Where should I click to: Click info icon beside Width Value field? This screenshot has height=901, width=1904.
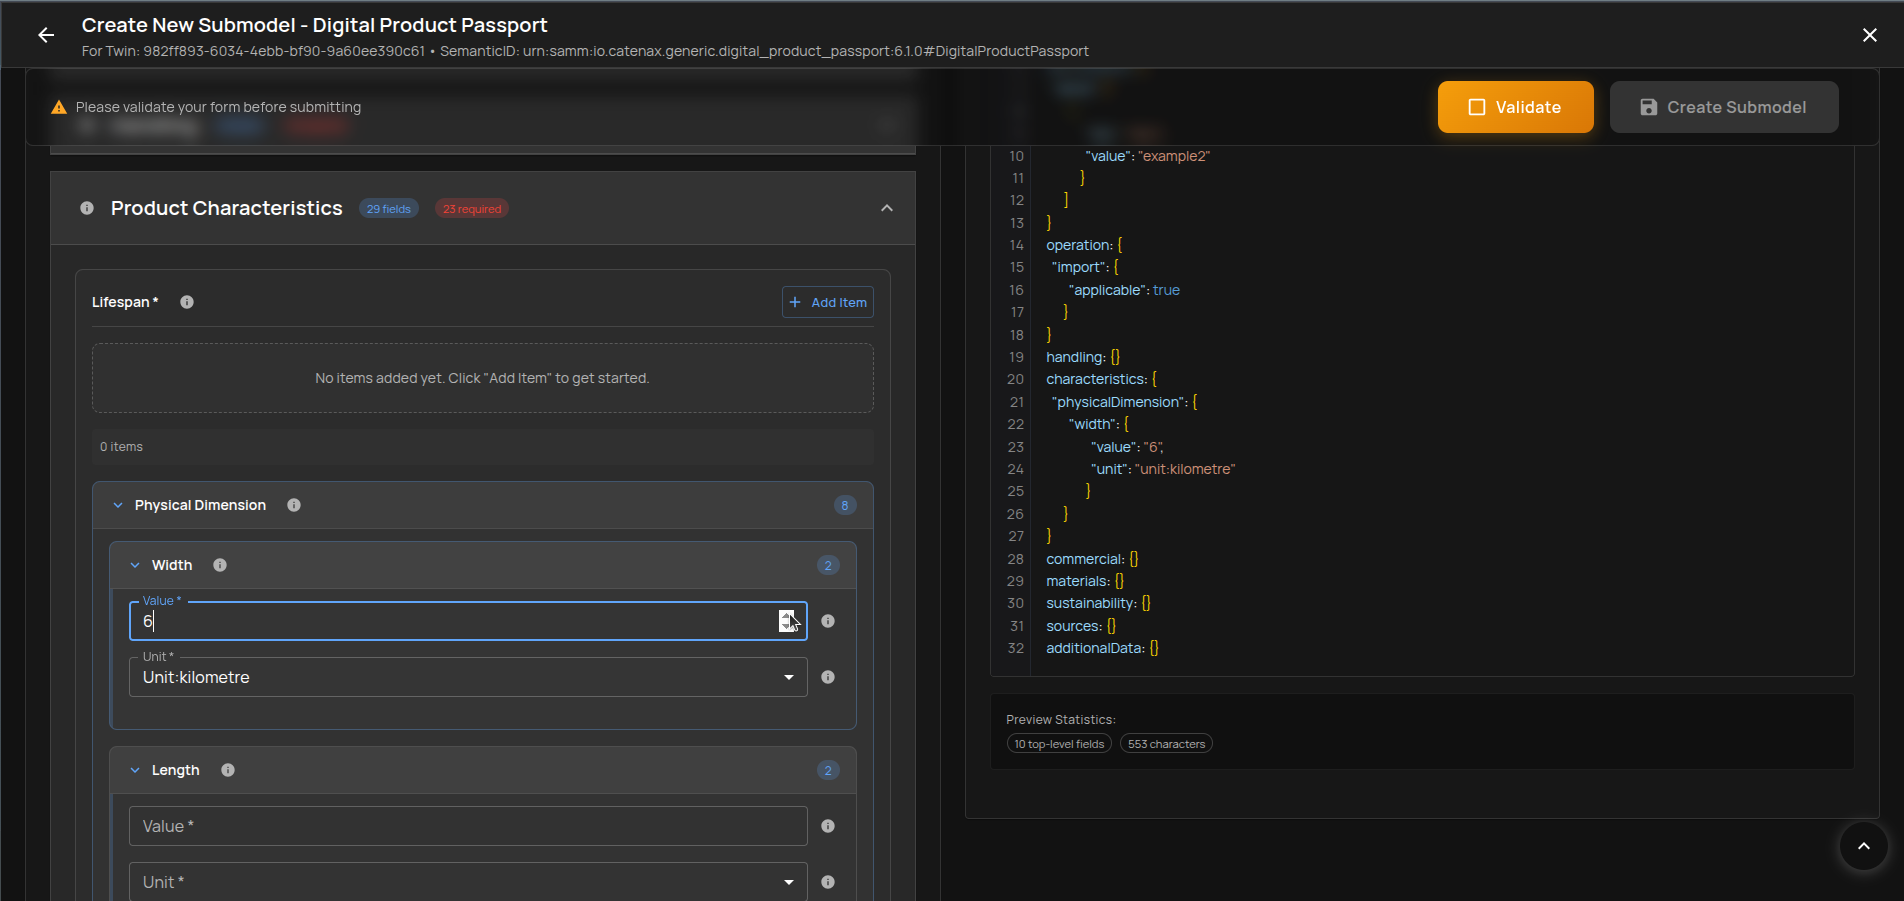[x=828, y=621]
